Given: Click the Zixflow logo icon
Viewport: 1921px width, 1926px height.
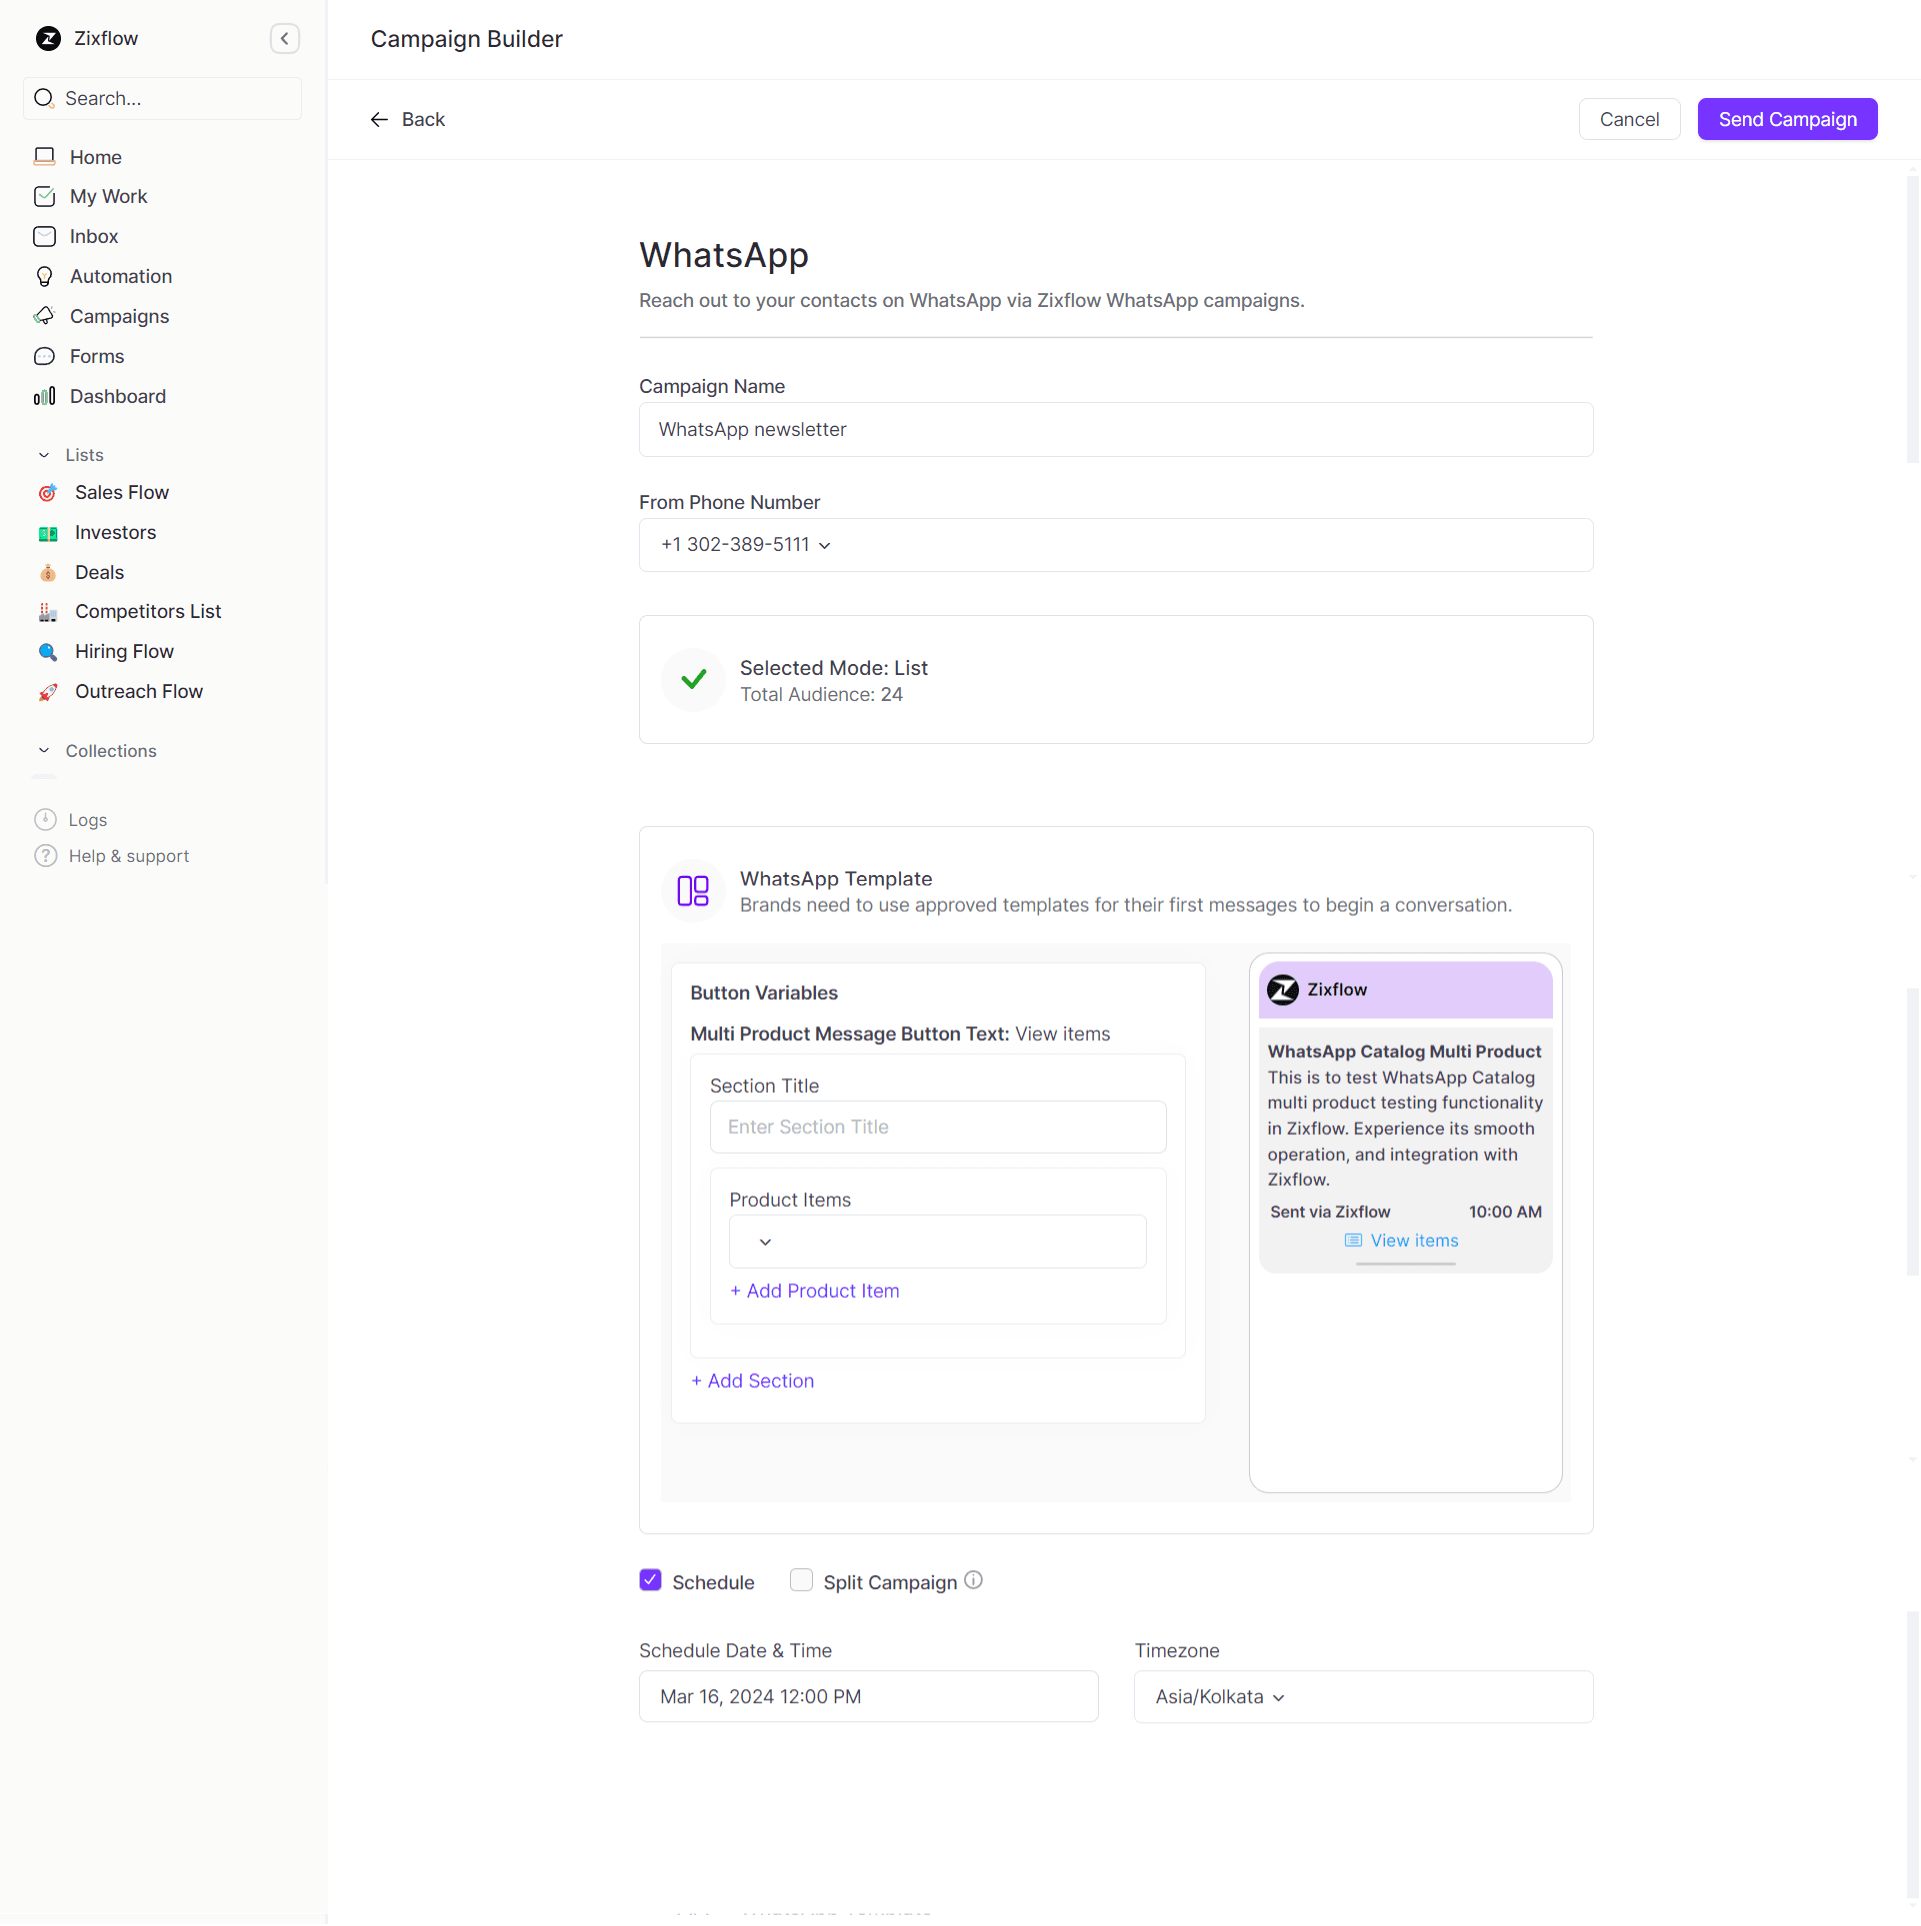Looking at the screenshot, I should pyautogui.click(x=48, y=38).
